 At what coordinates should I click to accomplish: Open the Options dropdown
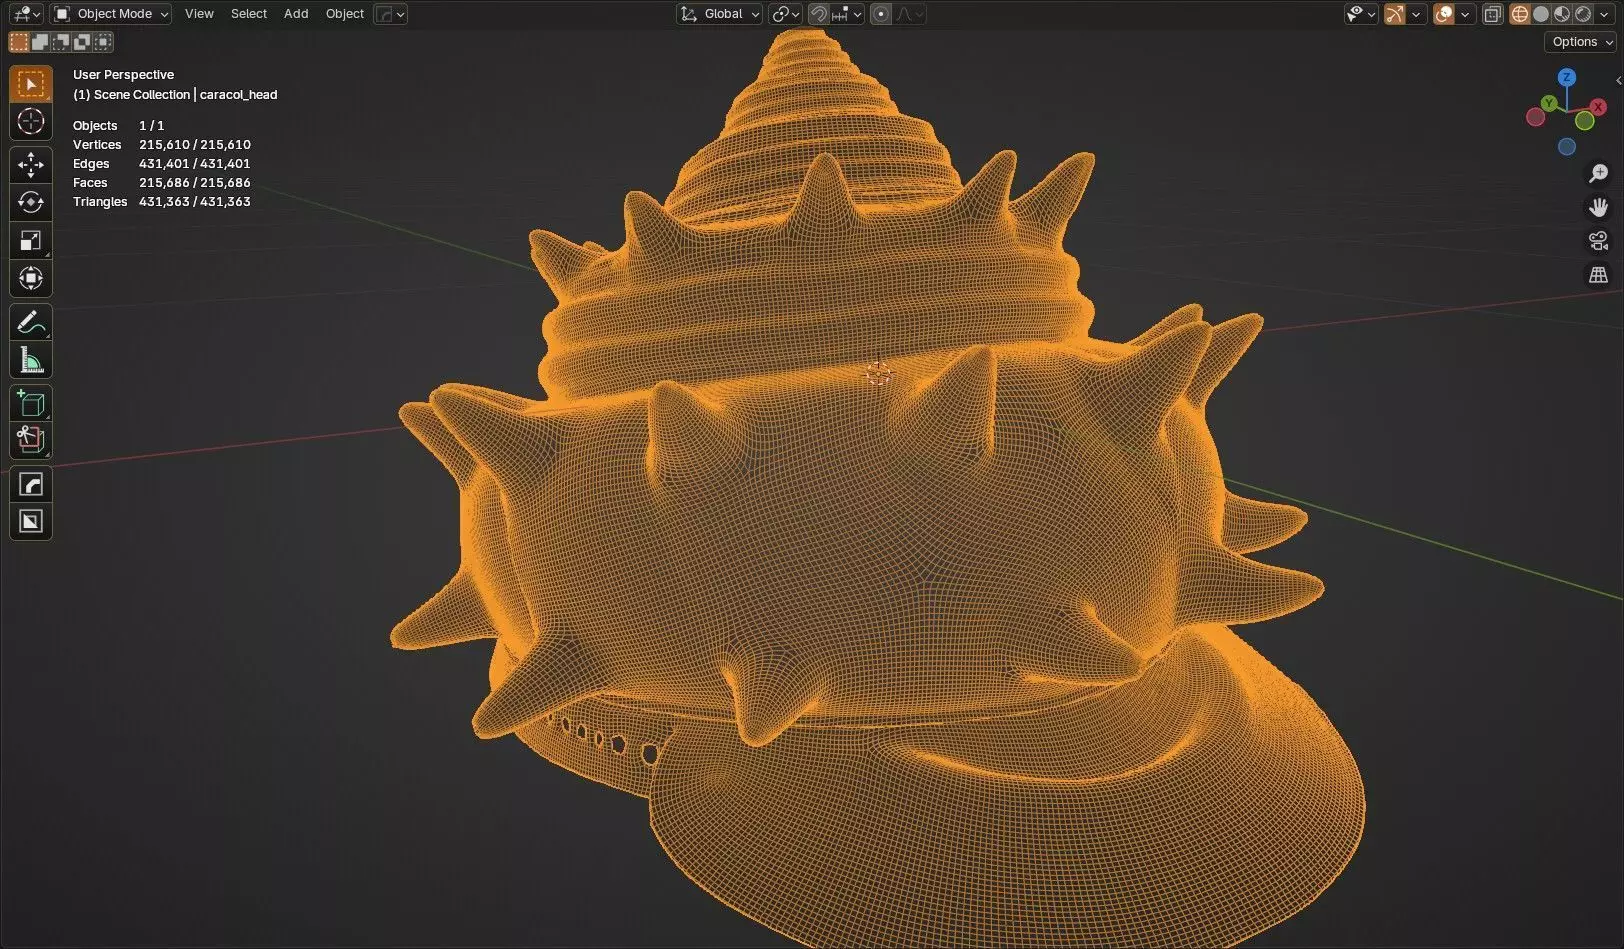pyautogui.click(x=1581, y=42)
